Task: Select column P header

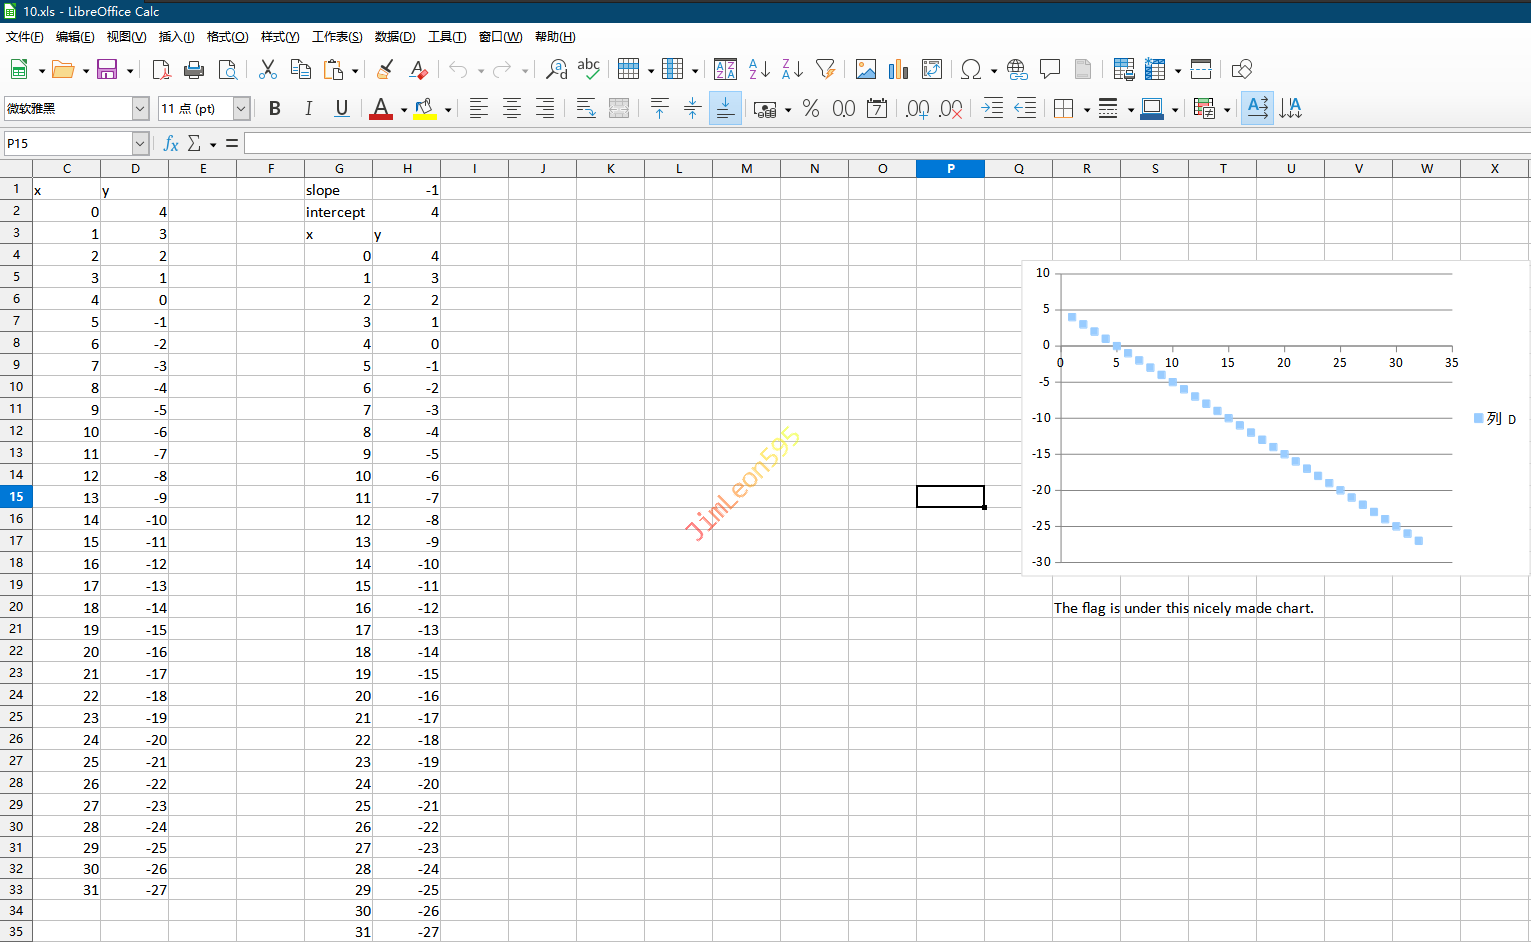Action: point(950,168)
